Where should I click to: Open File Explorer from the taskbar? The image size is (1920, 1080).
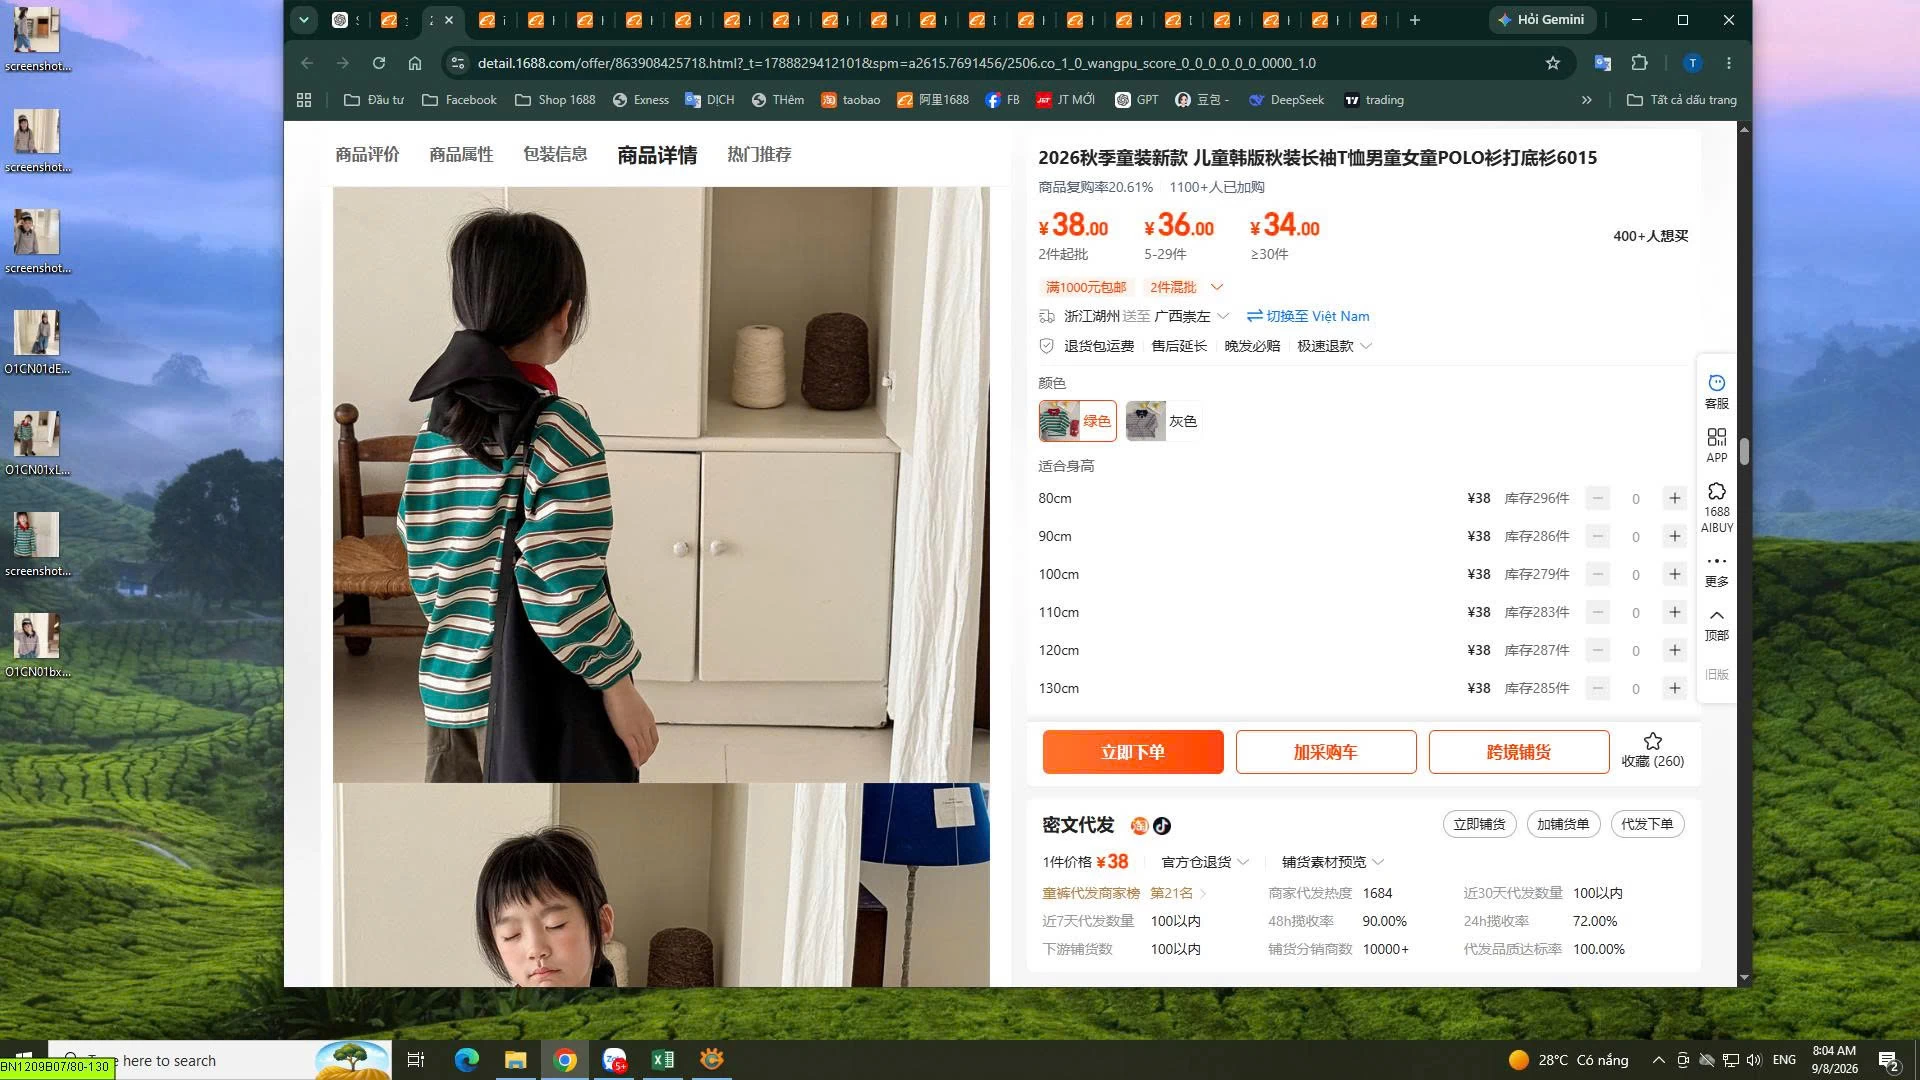pos(515,1060)
